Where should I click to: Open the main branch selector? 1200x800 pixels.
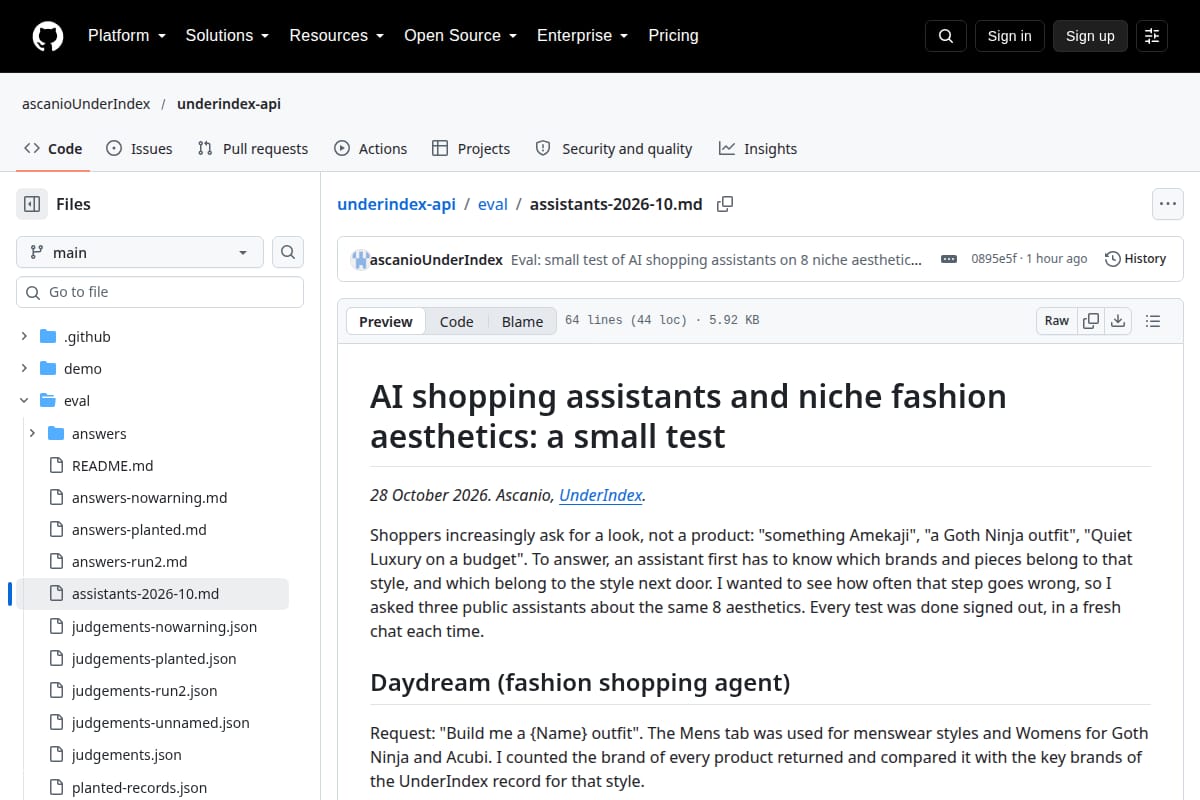coord(140,252)
